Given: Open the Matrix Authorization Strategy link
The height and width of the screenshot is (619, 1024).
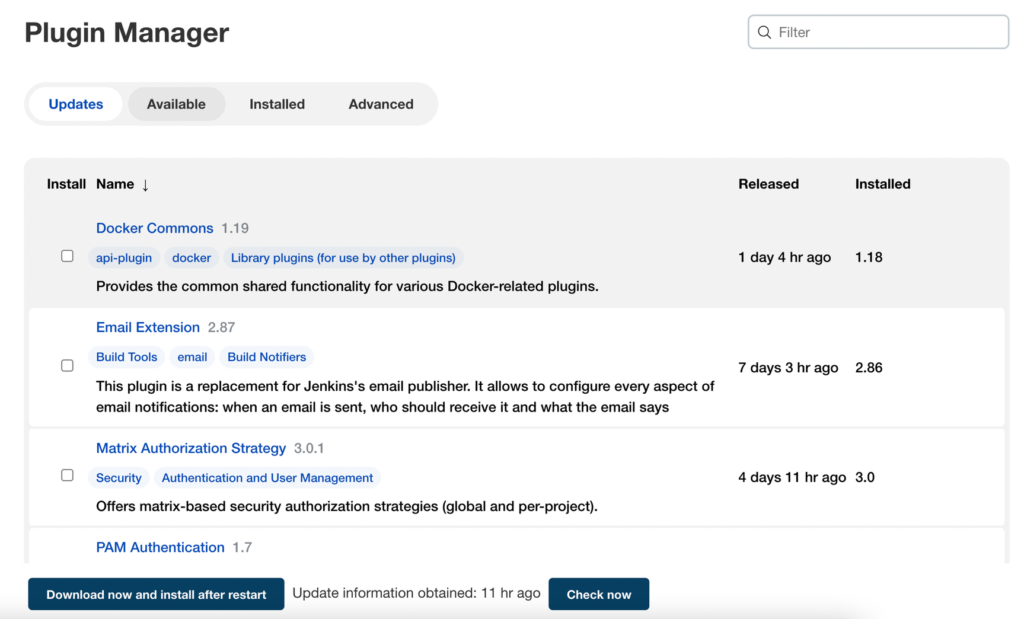Looking at the screenshot, I should (x=191, y=448).
